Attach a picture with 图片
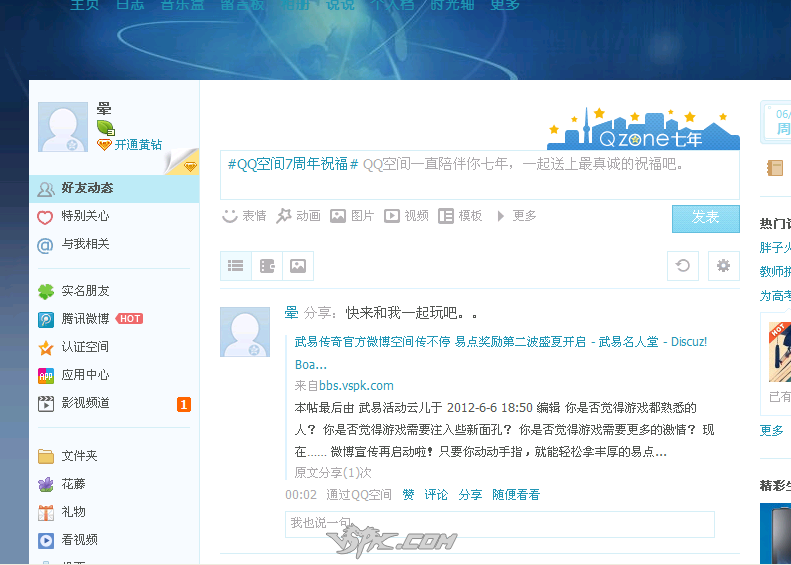The width and height of the screenshot is (791, 565). pos(352,216)
